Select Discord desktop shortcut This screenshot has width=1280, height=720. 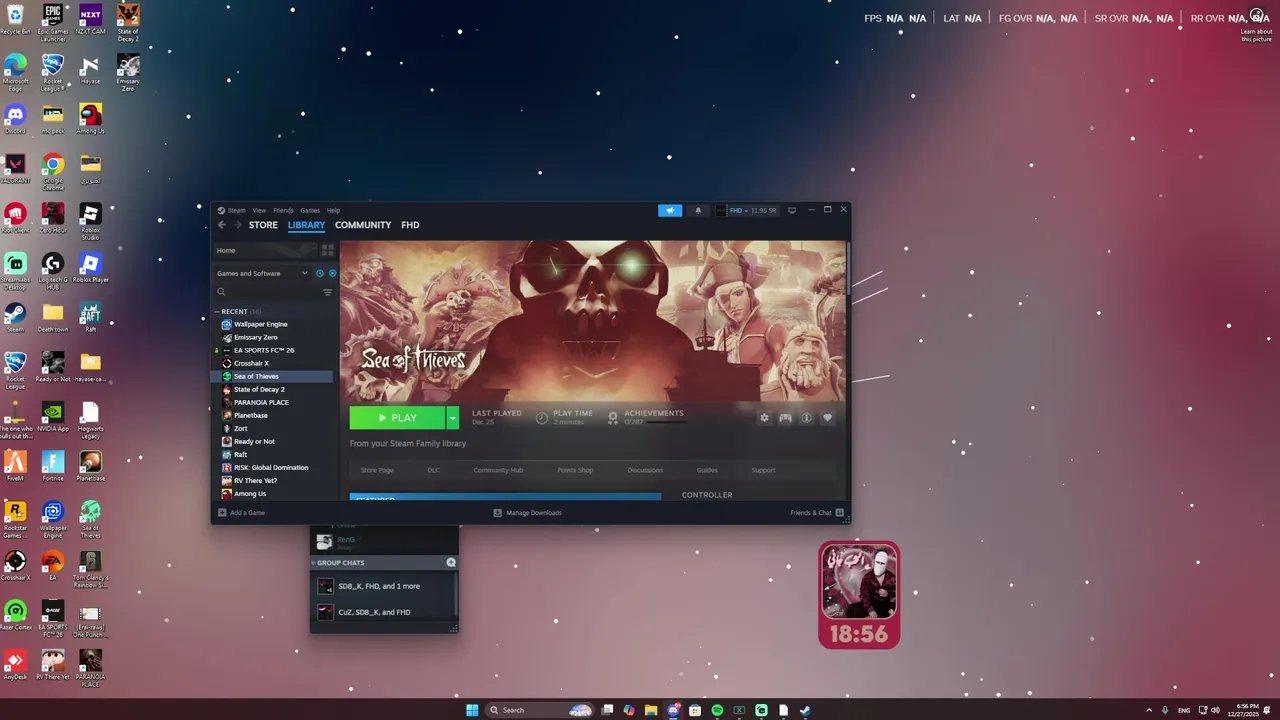[15, 119]
